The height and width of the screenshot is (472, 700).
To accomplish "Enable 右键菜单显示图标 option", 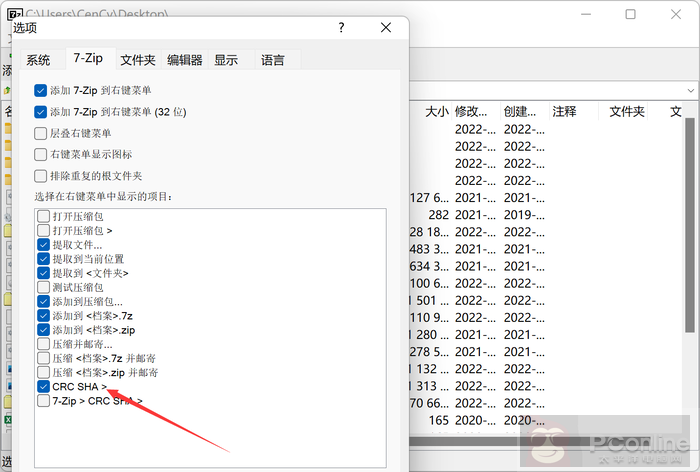I will [41, 154].
